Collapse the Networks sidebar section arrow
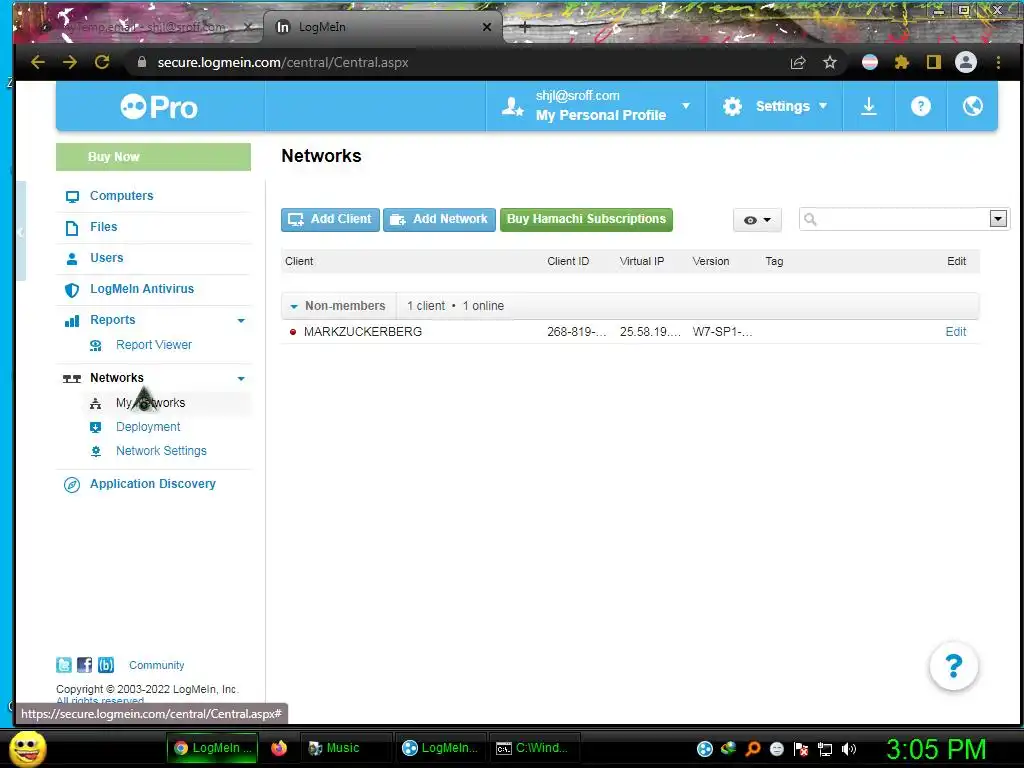Viewport: 1024px width, 768px height. 241,379
